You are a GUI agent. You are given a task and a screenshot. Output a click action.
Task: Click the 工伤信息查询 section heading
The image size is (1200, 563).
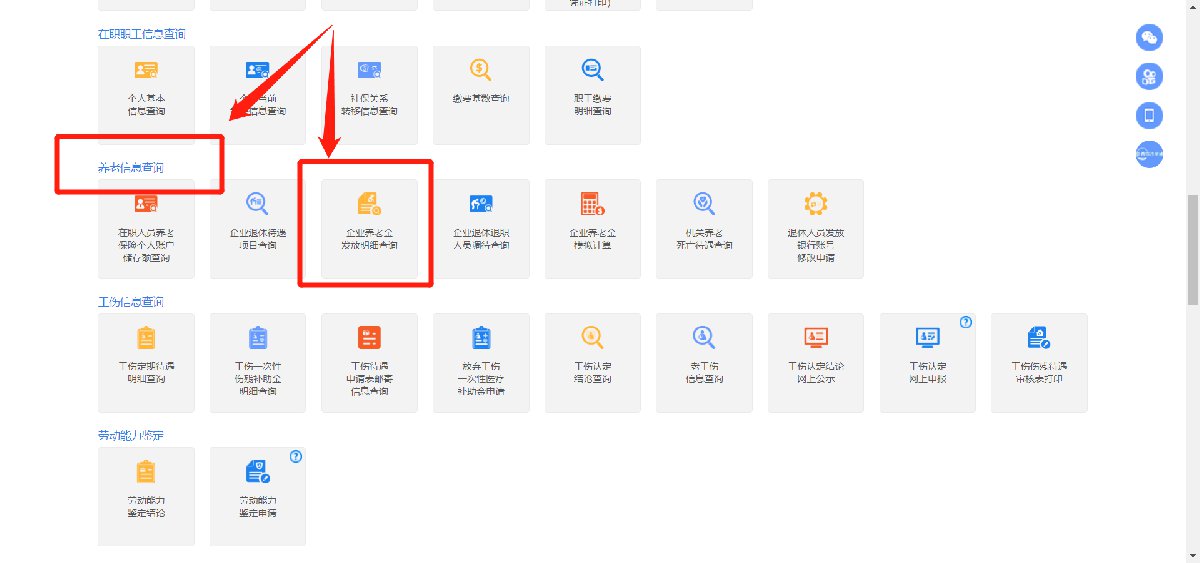click(131, 301)
